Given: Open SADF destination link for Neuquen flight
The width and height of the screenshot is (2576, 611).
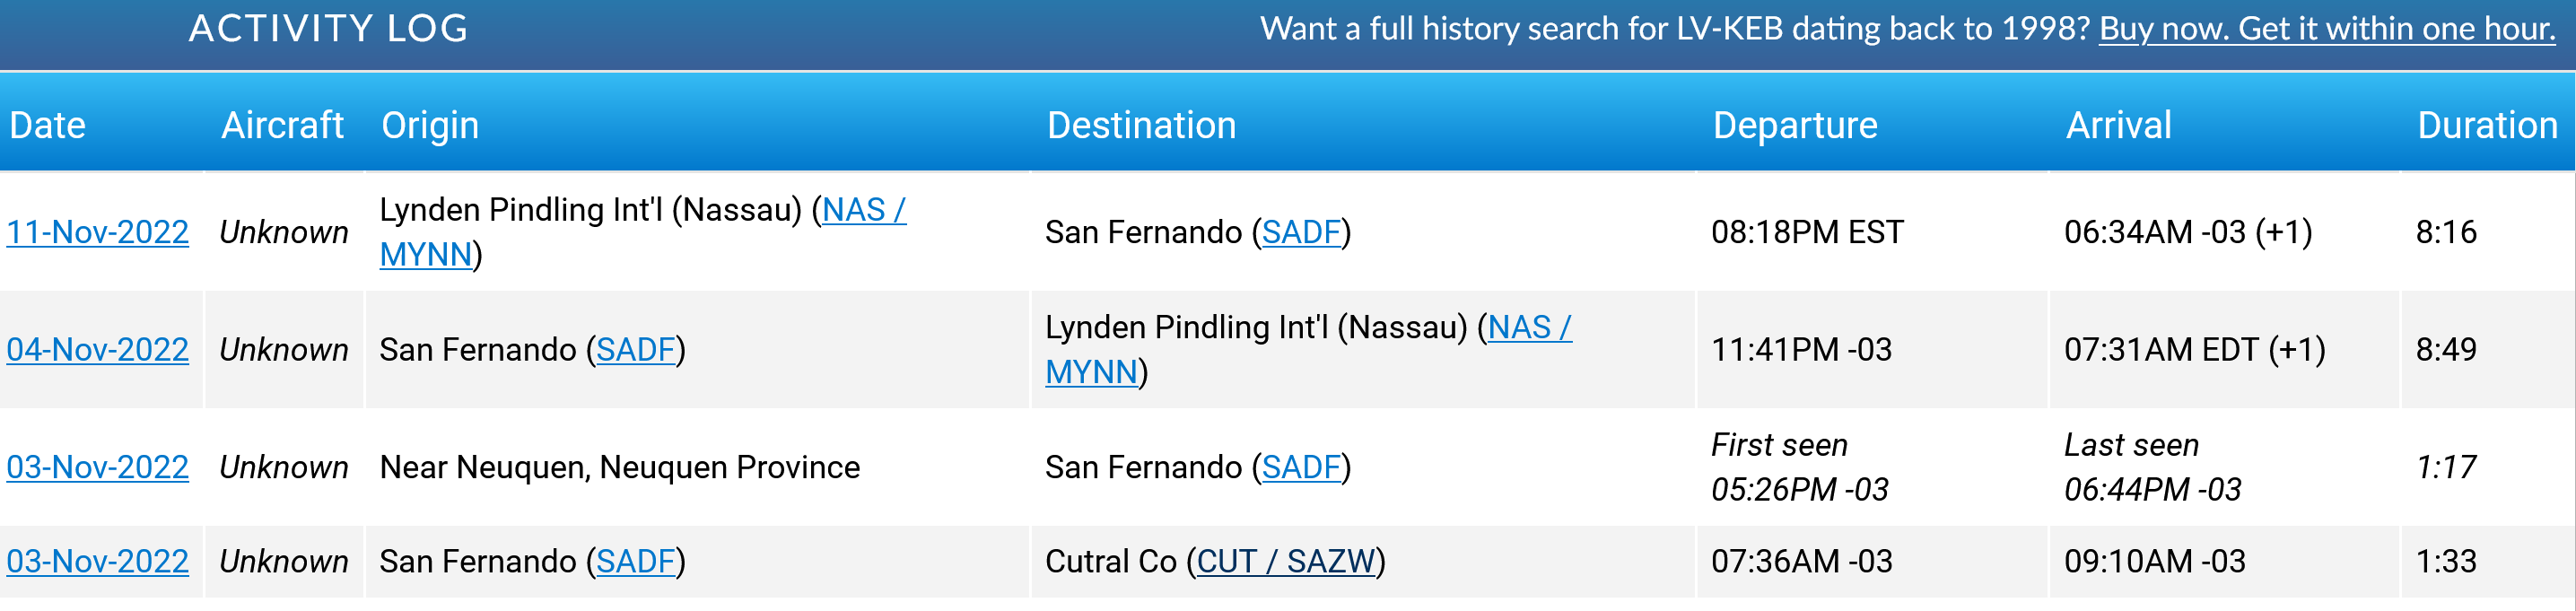Looking at the screenshot, I should [1300, 467].
